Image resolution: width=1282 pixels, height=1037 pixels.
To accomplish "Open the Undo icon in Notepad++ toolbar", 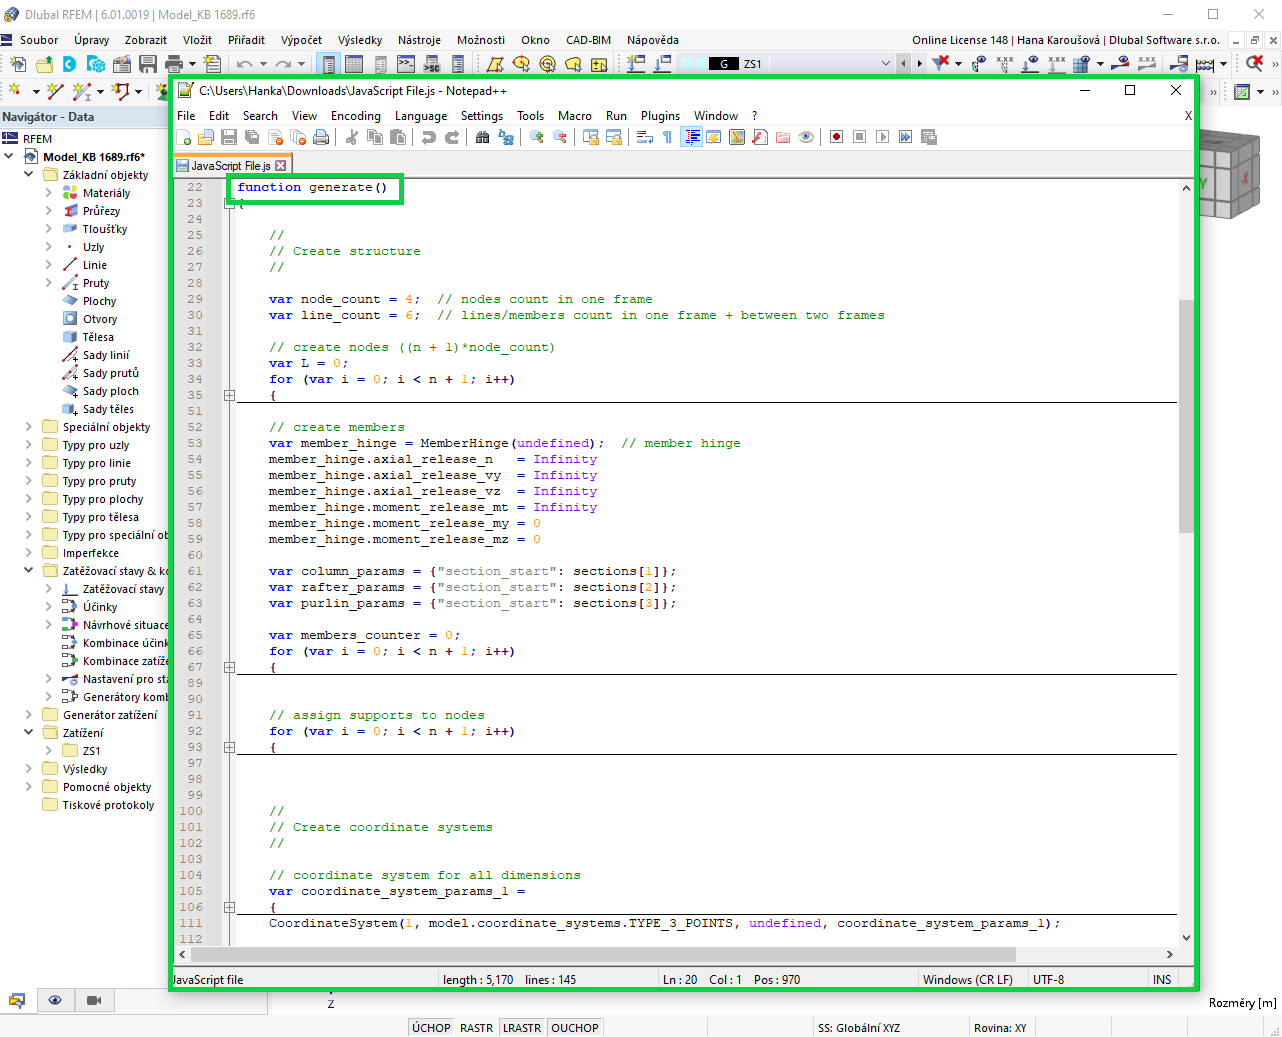I will 430,137.
